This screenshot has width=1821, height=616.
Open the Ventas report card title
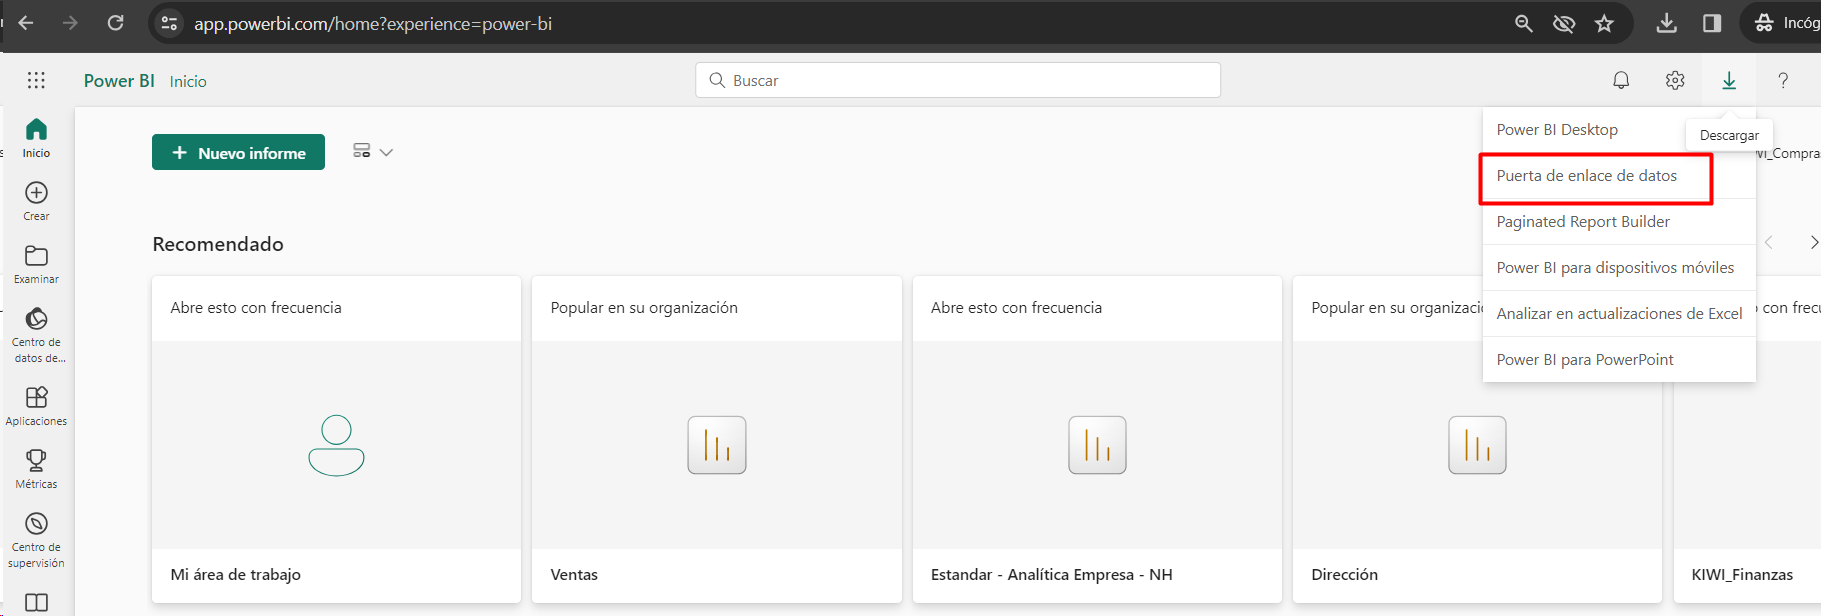coord(574,574)
